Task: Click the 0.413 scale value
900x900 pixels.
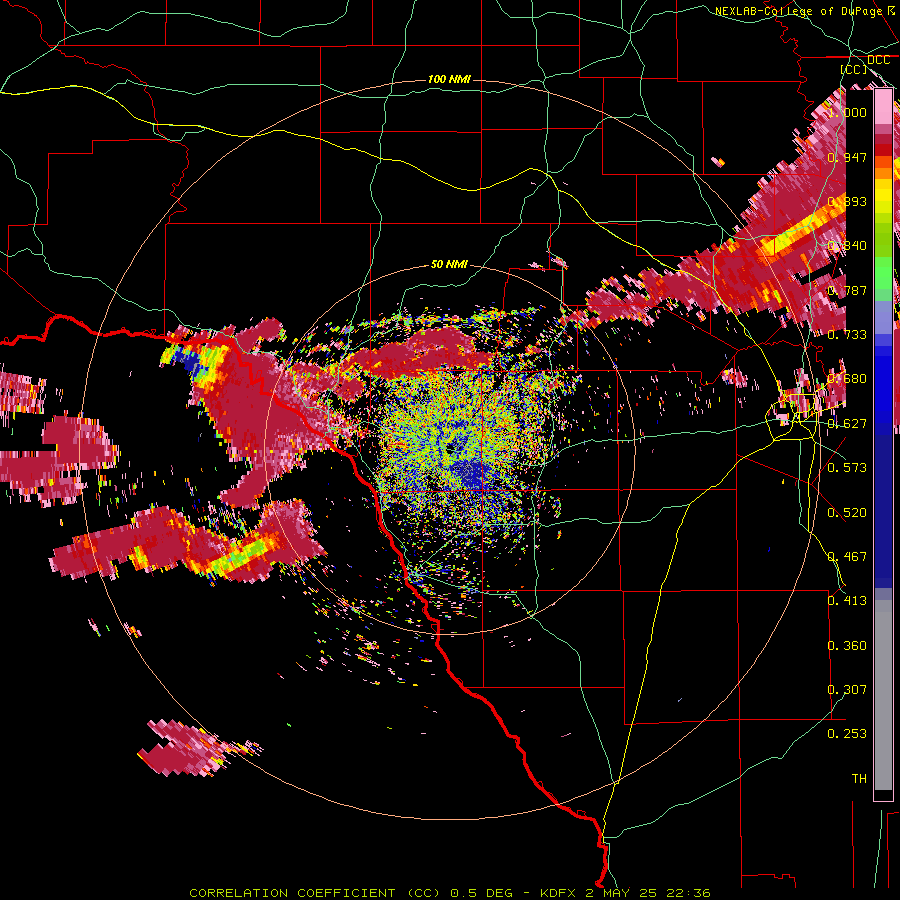Action: [x=847, y=601]
